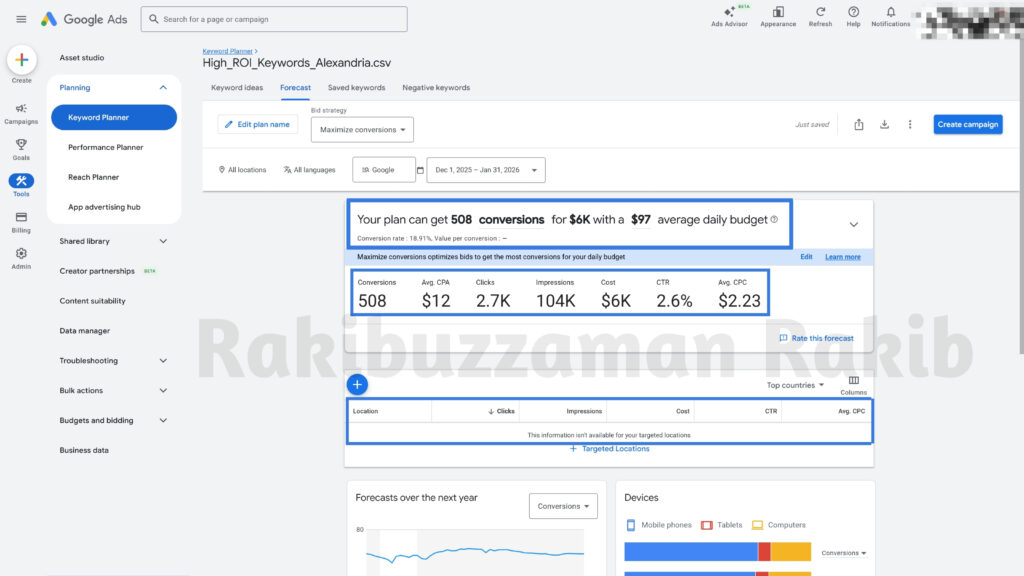
Task: Open the hamburger main menu
Action: [x=21, y=19]
